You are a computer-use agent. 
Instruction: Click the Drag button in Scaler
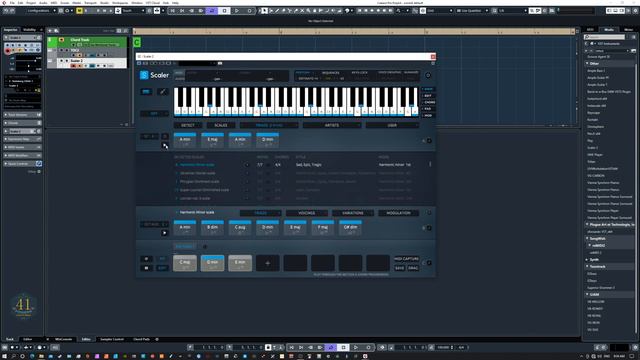coord(413,268)
